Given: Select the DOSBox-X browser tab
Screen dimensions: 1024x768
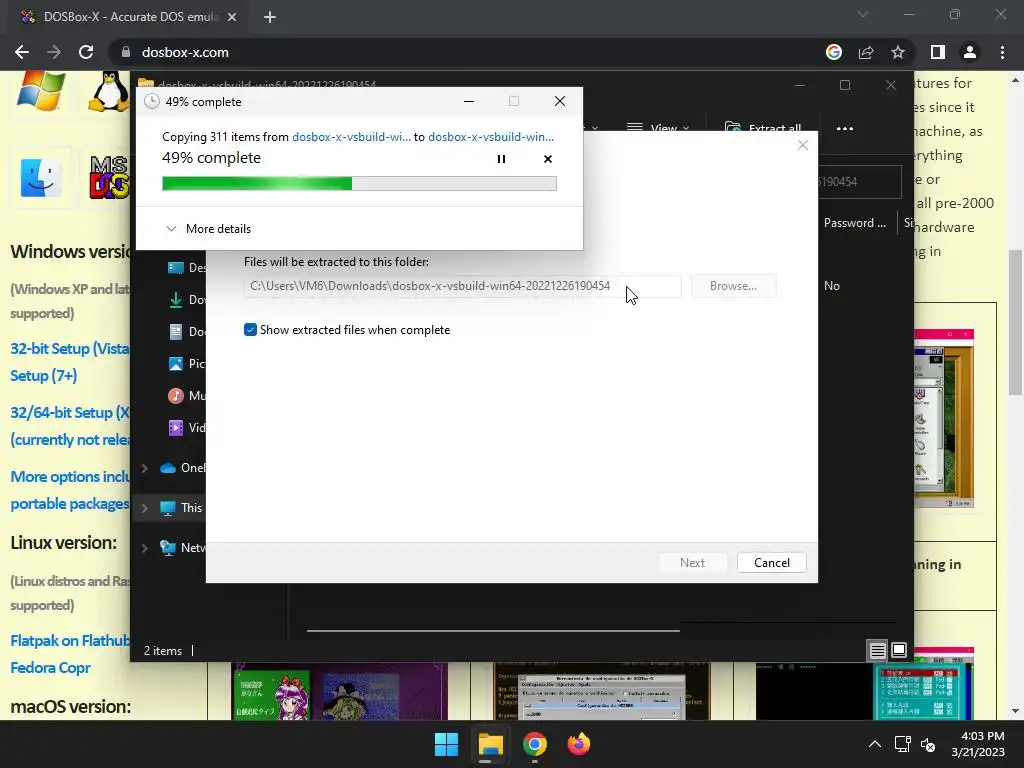Looking at the screenshot, I should pos(127,17).
